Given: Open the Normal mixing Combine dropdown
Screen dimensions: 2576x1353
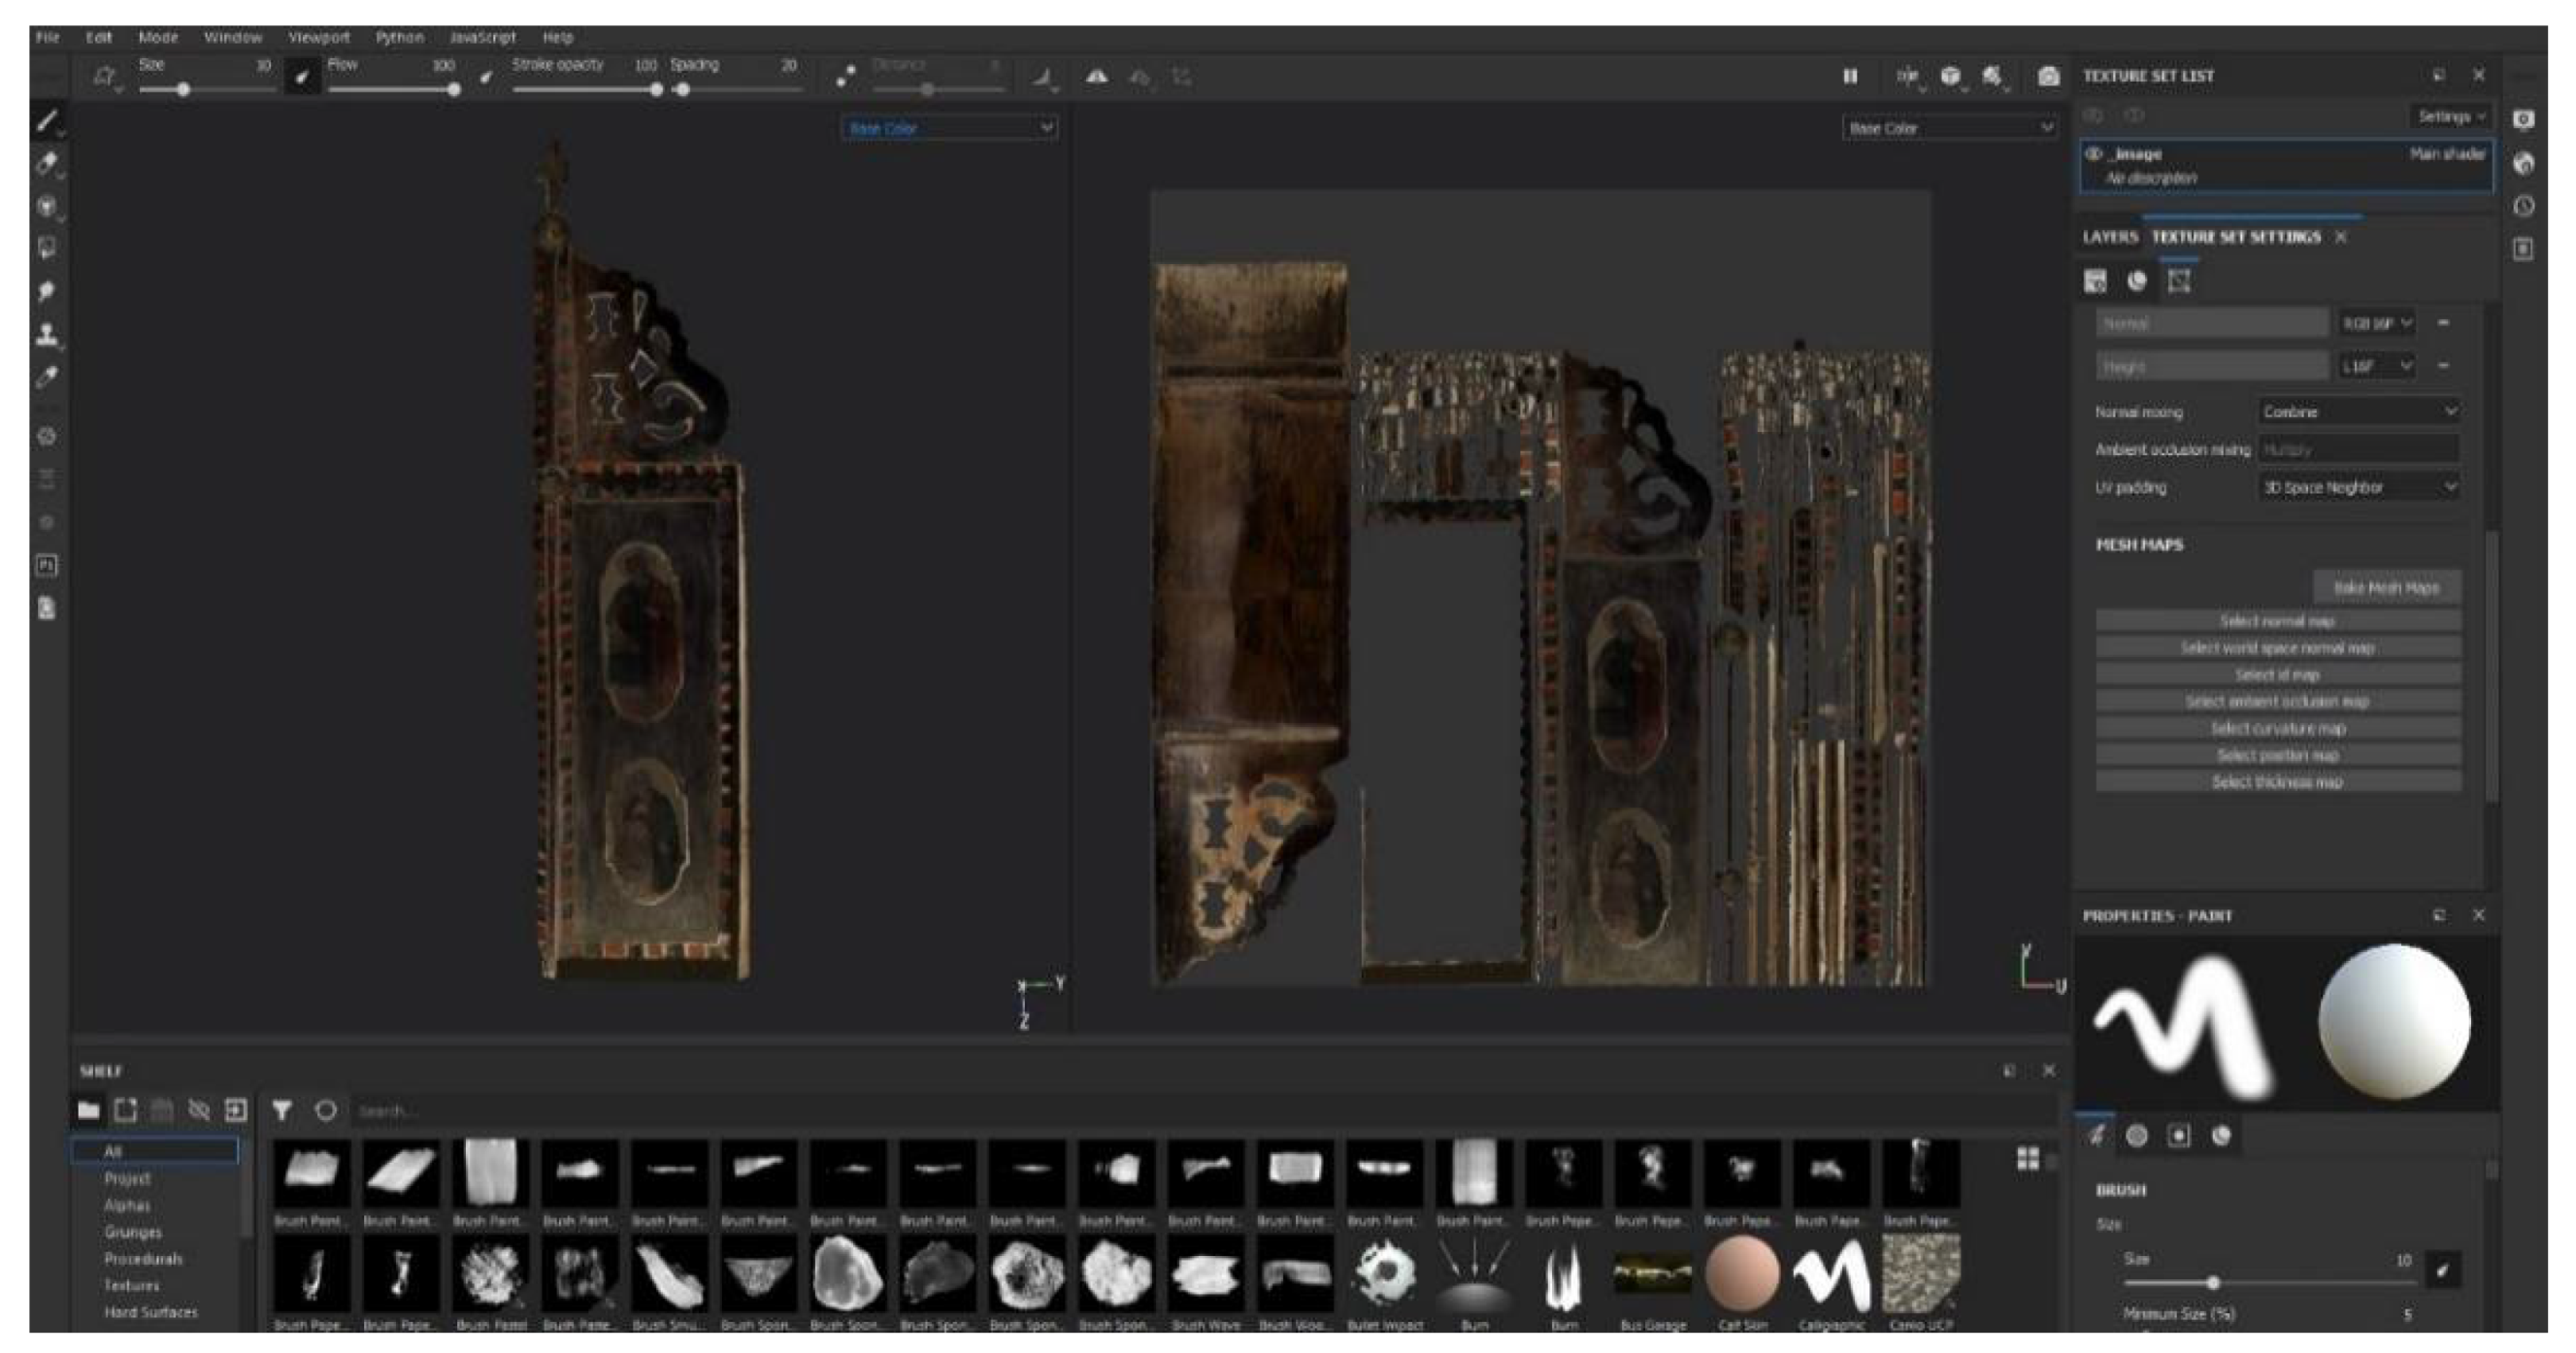Looking at the screenshot, I should 2359,411.
